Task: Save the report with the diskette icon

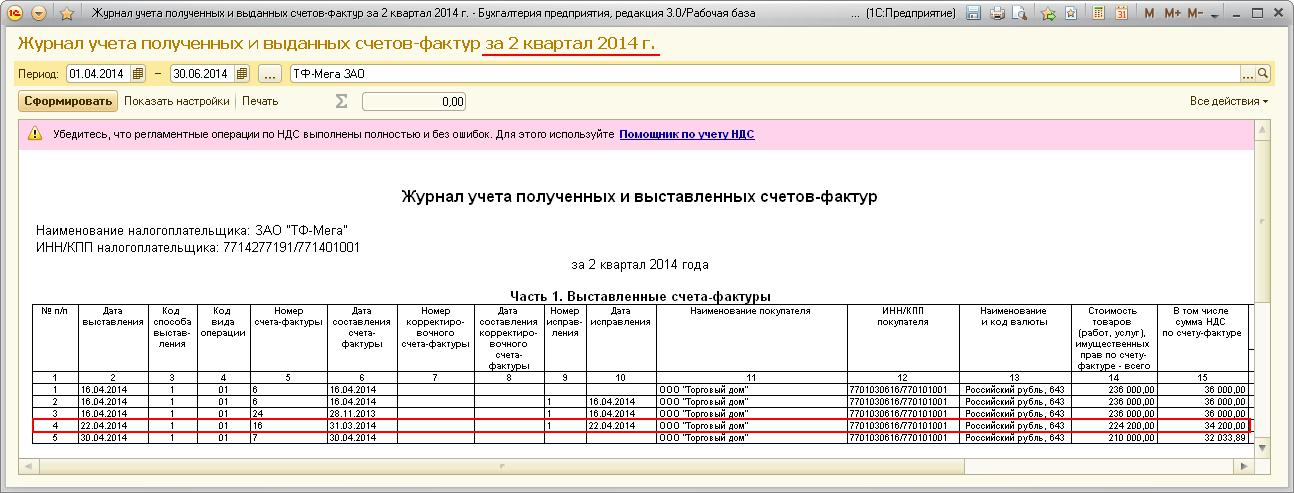Action: [x=974, y=14]
